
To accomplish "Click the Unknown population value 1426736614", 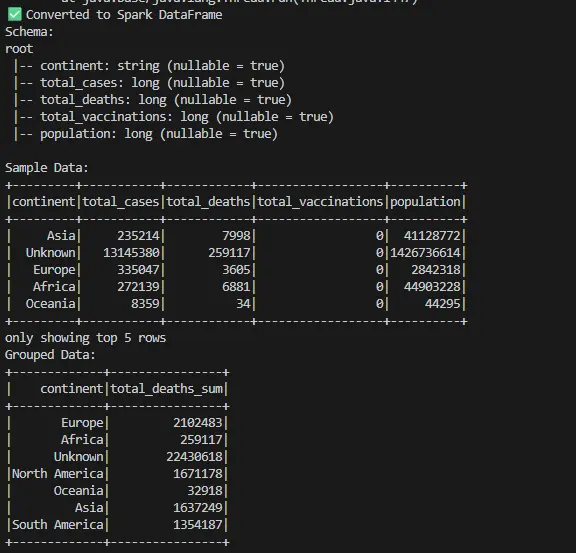I will [425, 253].
